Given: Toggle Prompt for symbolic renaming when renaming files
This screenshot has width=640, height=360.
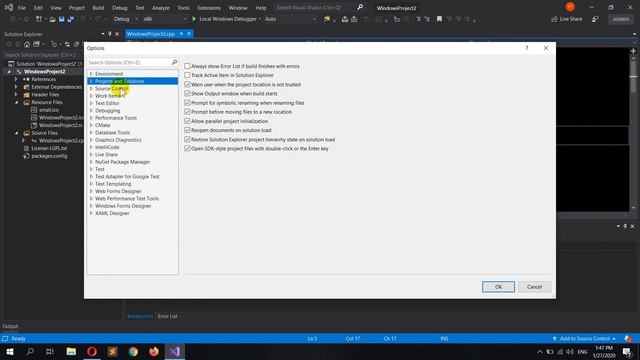Looking at the screenshot, I should pos(187,103).
